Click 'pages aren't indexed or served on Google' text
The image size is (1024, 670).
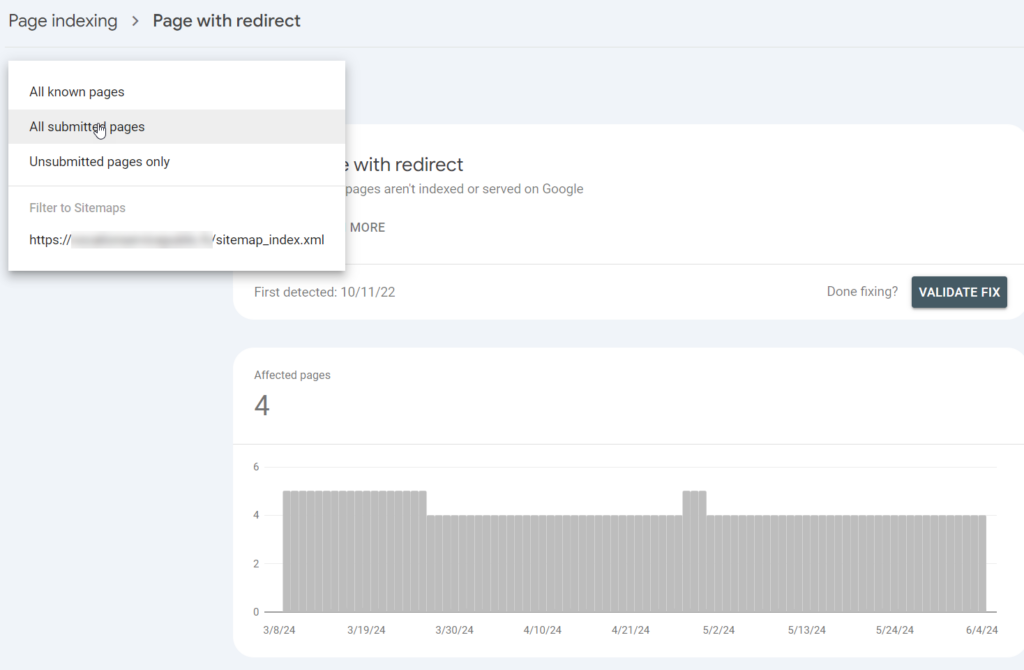pyautogui.click(x=464, y=189)
